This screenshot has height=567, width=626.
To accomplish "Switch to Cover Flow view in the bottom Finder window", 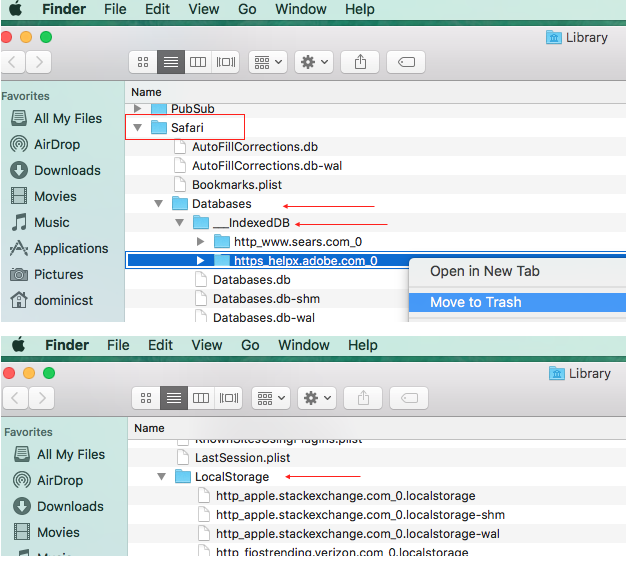I will pos(228,398).
